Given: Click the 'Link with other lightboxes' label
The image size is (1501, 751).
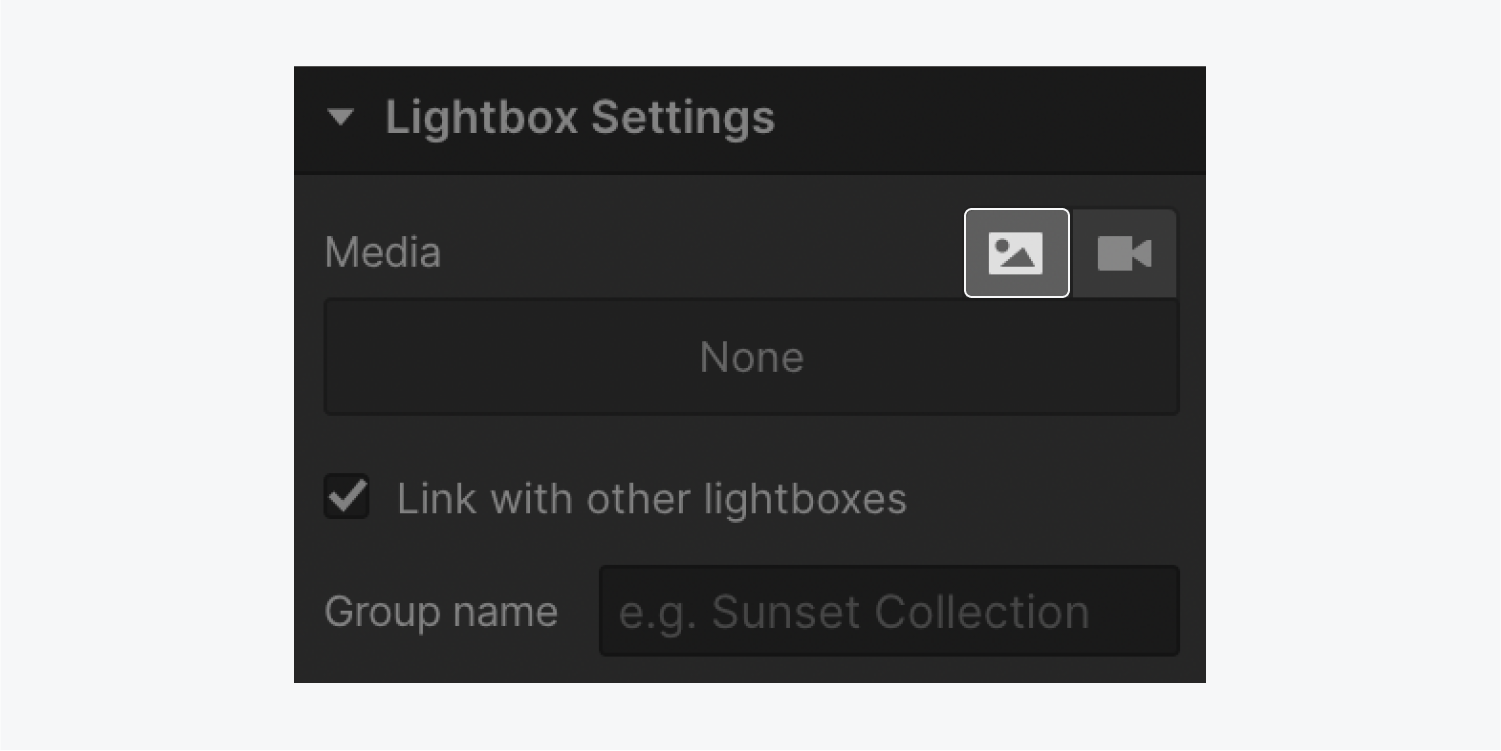Looking at the screenshot, I should pos(652,499).
